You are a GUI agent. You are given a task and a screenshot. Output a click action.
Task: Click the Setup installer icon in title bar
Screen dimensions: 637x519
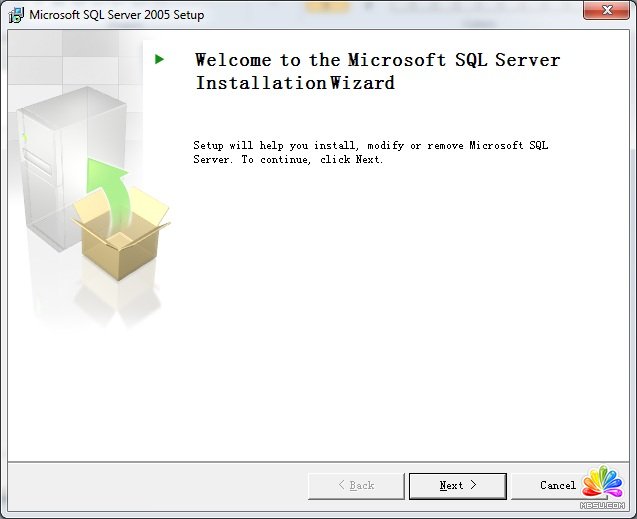[x=16, y=15]
